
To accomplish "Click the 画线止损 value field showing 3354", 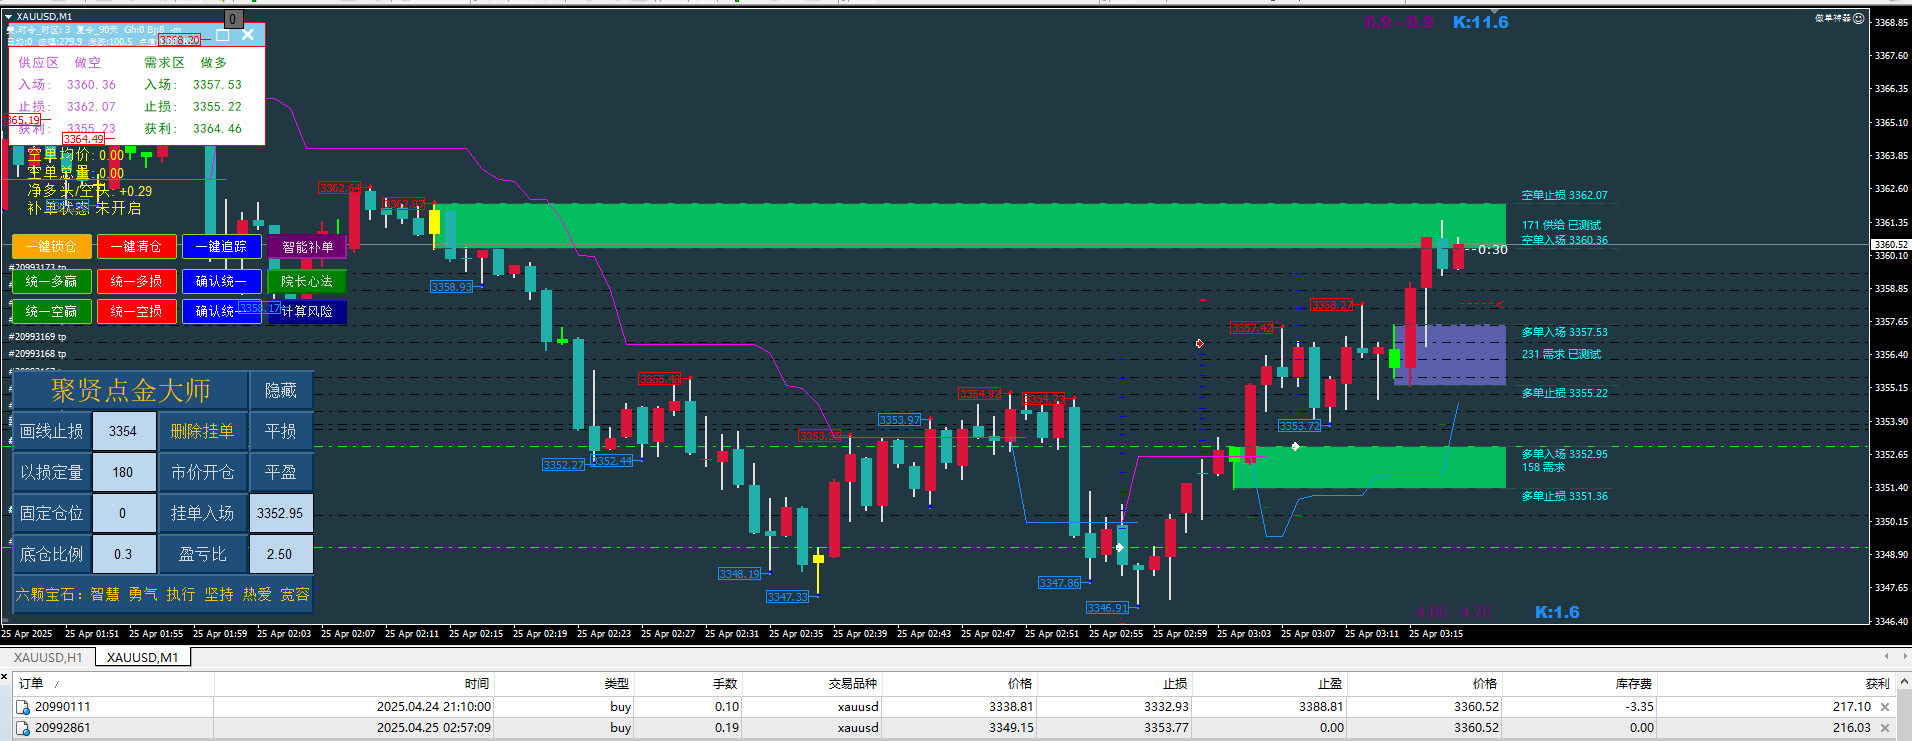I will (x=124, y=431).
